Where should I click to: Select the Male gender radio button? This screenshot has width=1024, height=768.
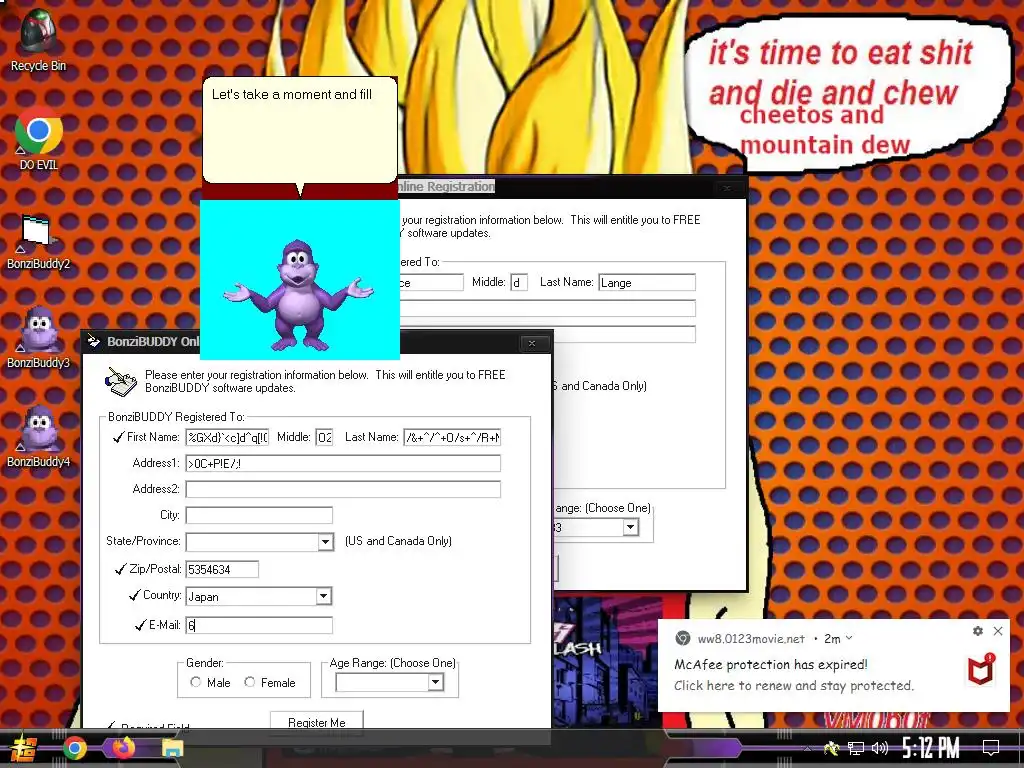coord(195,682)
